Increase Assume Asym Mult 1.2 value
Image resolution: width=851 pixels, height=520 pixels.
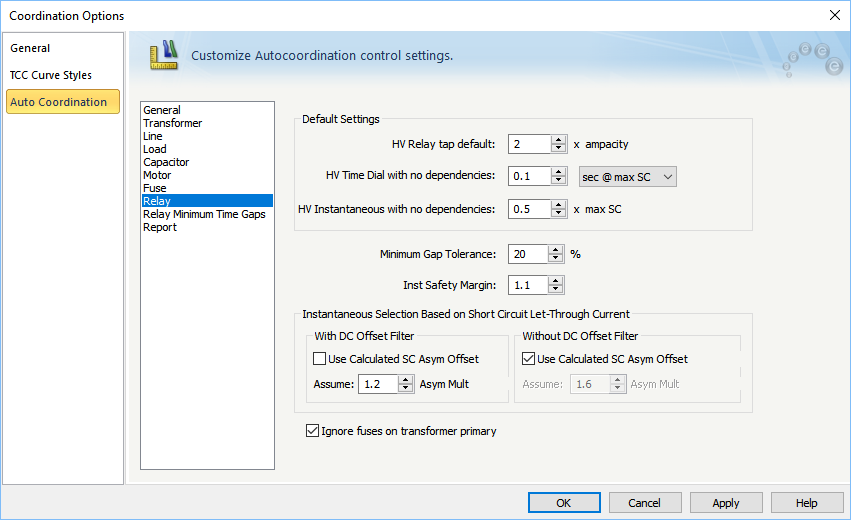[405, 379]
